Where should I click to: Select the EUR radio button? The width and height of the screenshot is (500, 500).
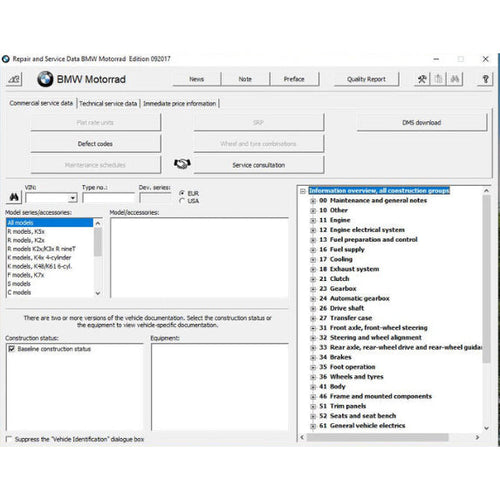[182, 193]
